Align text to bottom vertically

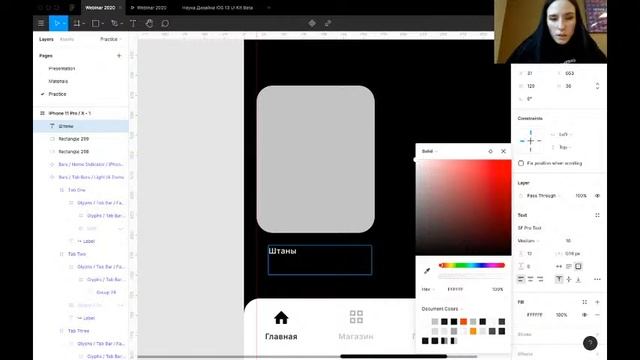tap(578, 279)
